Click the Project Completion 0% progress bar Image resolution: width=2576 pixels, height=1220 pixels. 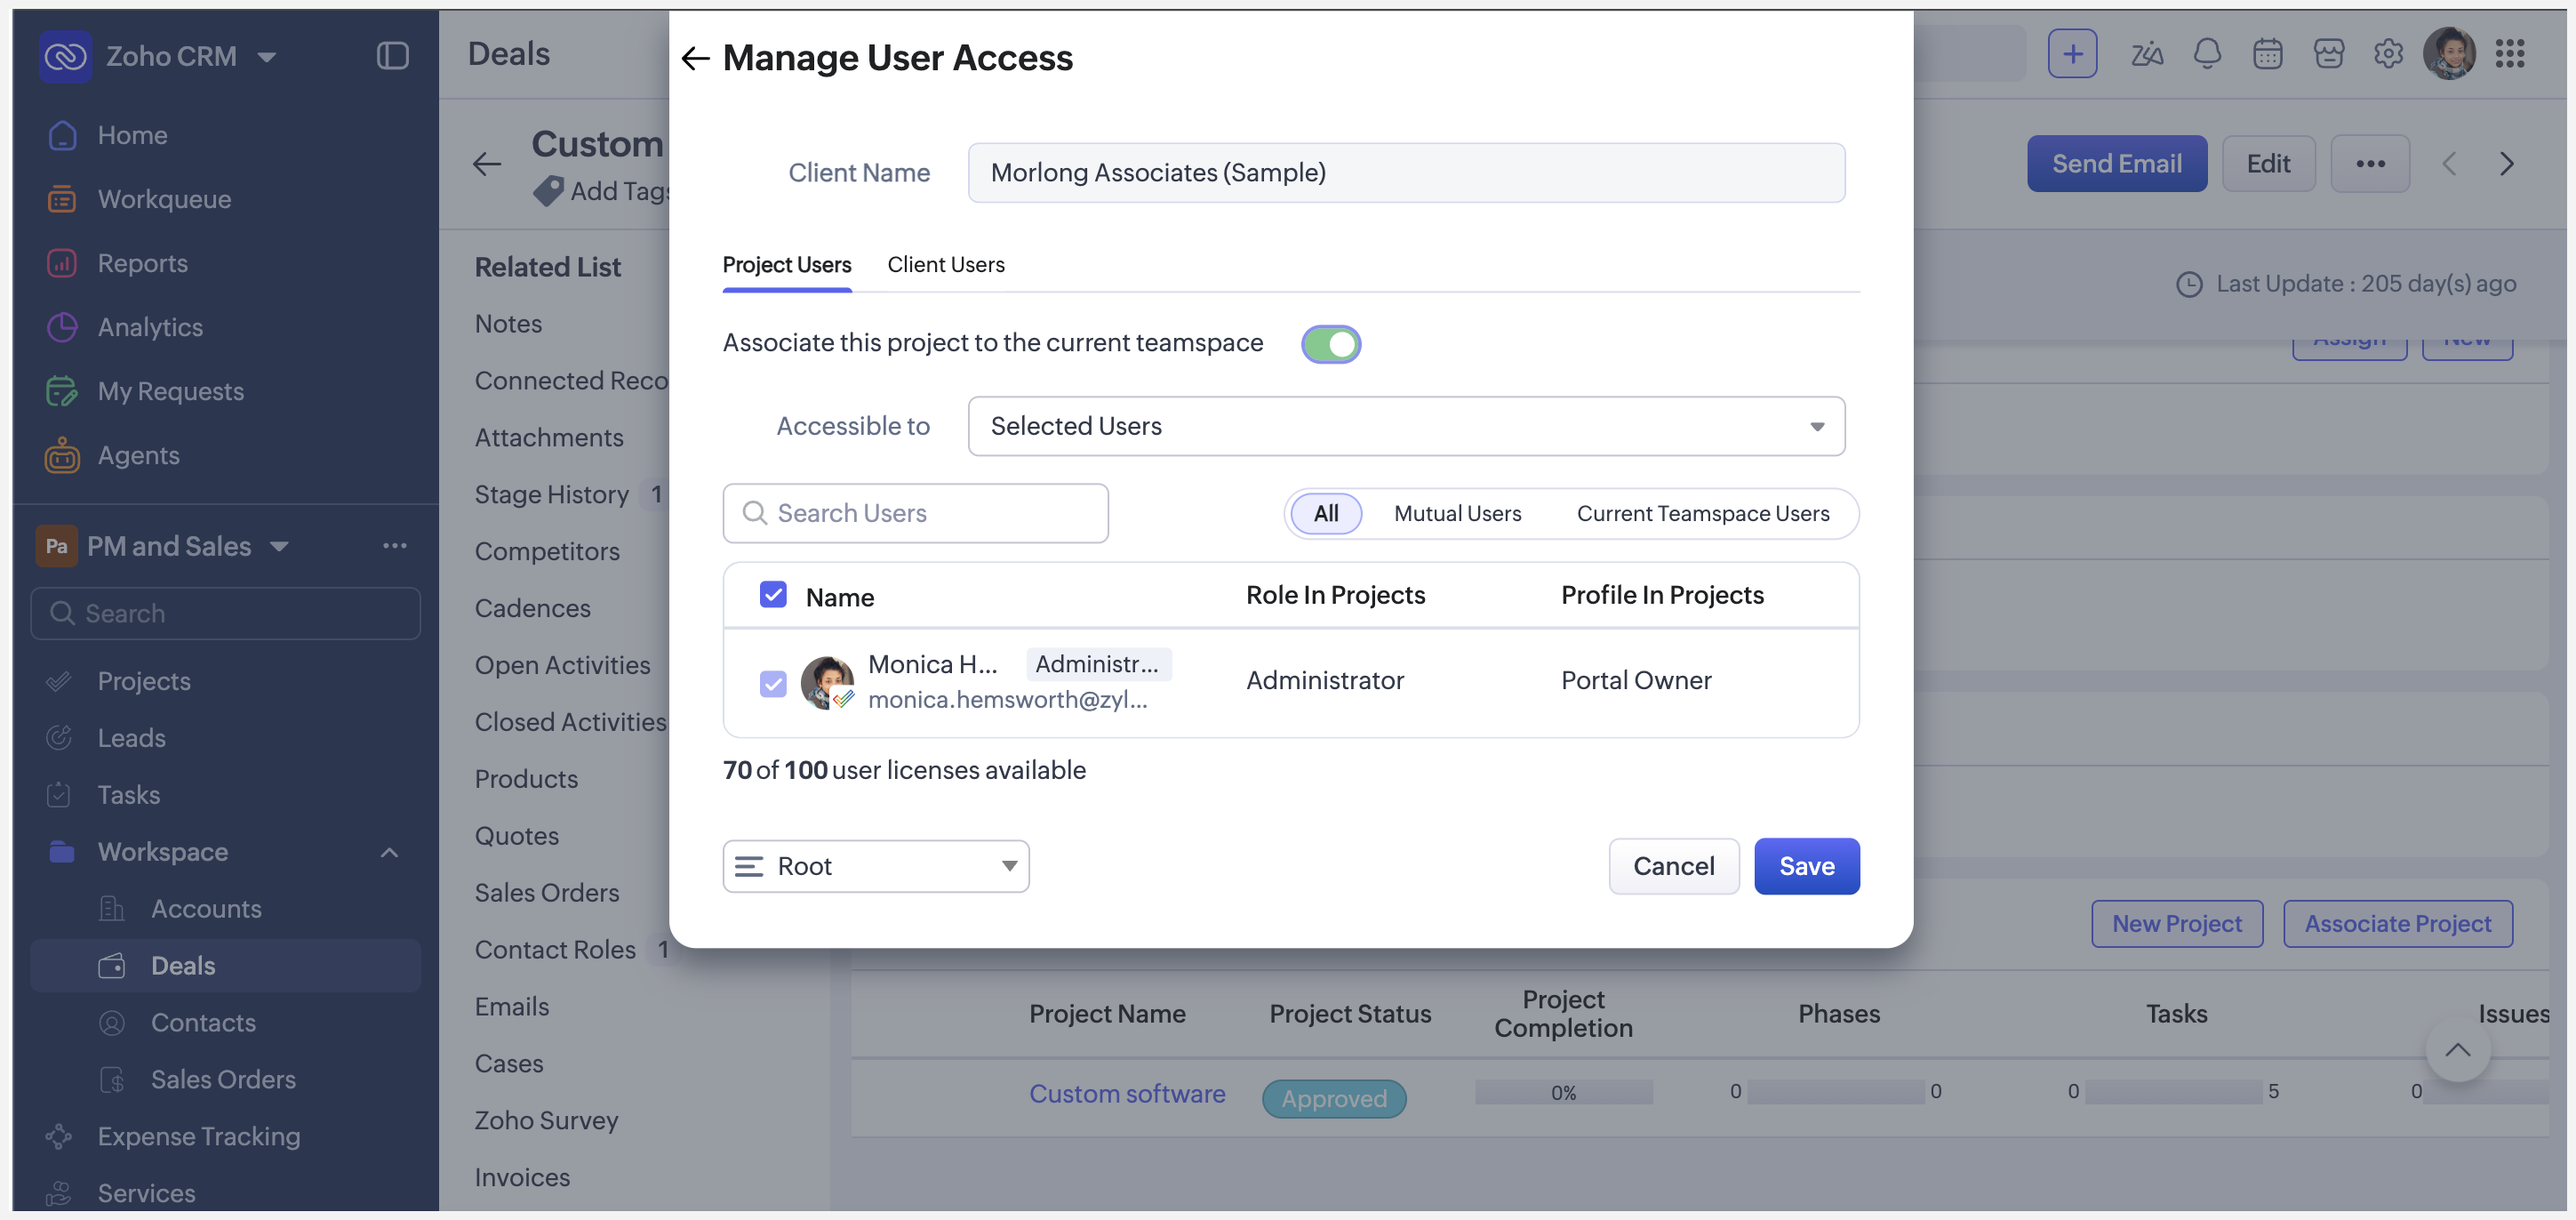1564,1092
